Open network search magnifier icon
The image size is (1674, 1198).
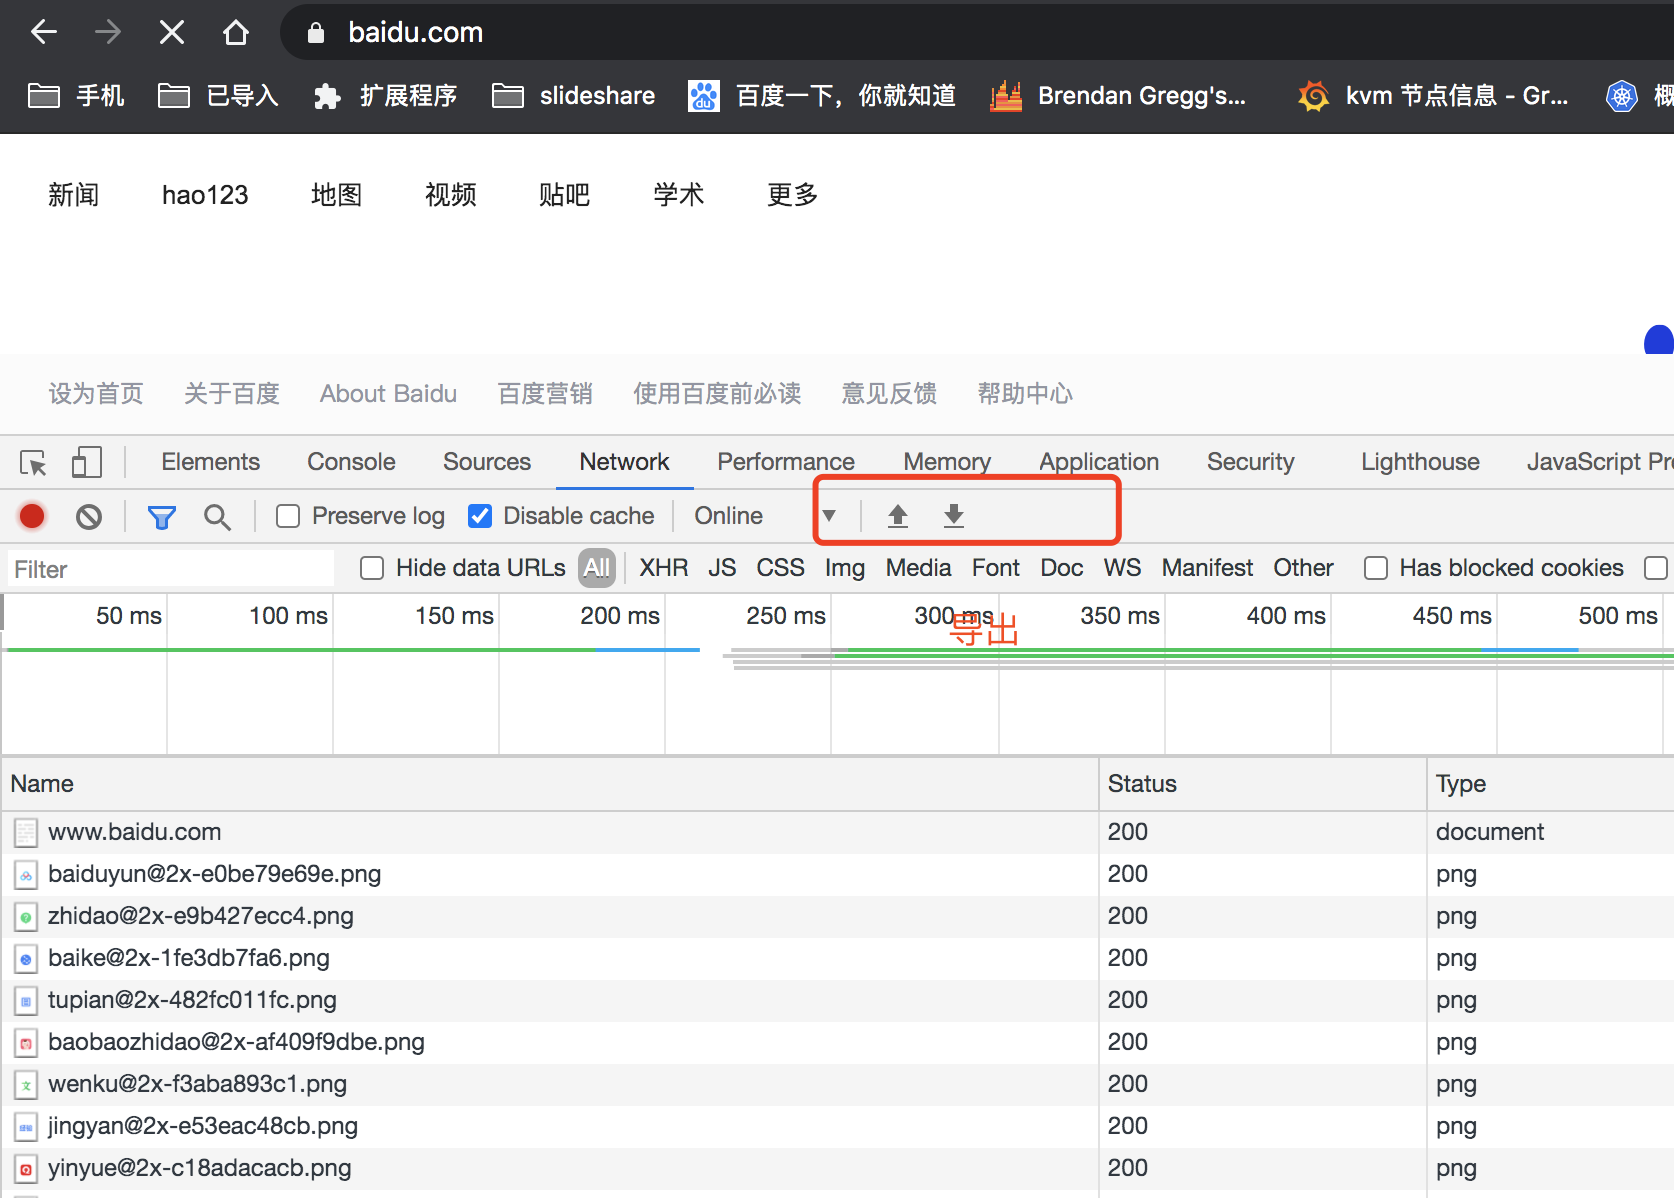click(x=217, y=516)
